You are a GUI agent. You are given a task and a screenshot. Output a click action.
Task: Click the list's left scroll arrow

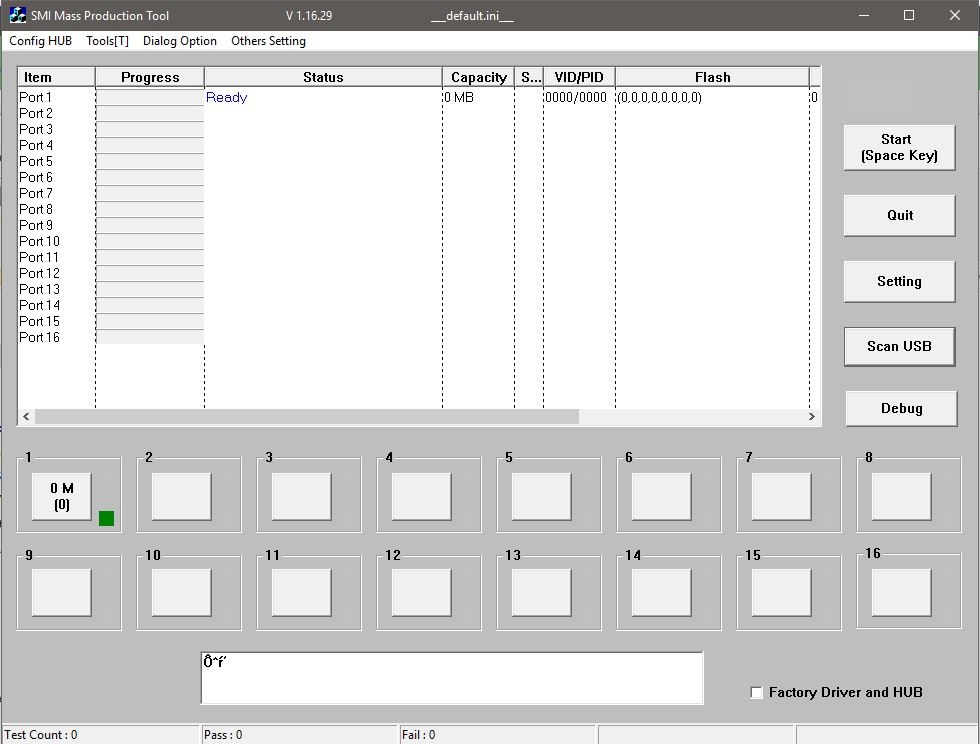pyautogui.click(x=26, y=416)
